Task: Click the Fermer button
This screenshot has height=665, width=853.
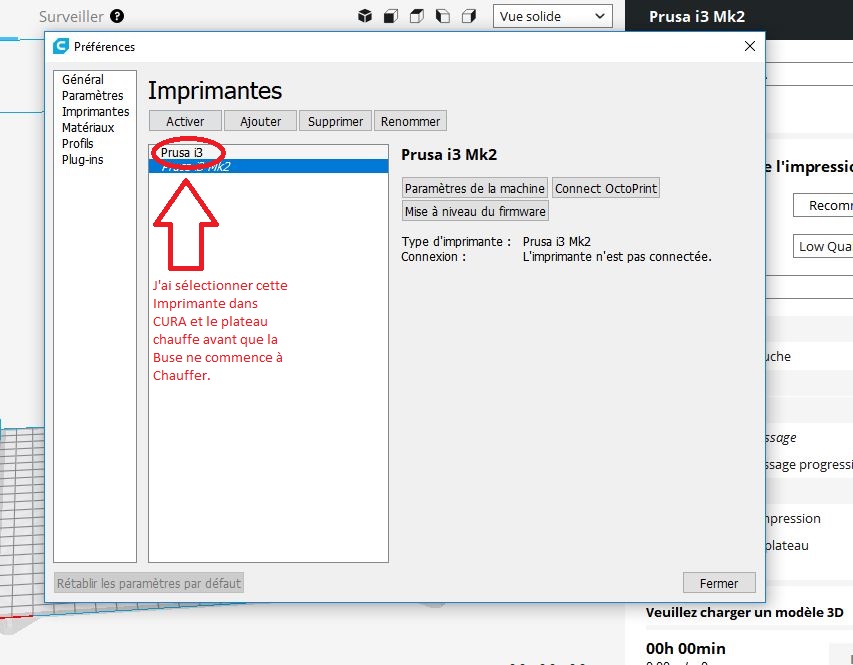Action: (719, 583)
